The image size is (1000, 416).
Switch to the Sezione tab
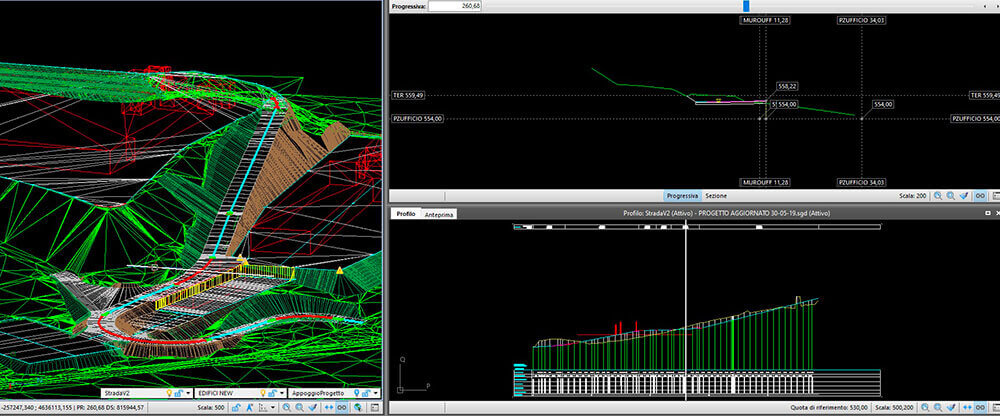point(715,195)
